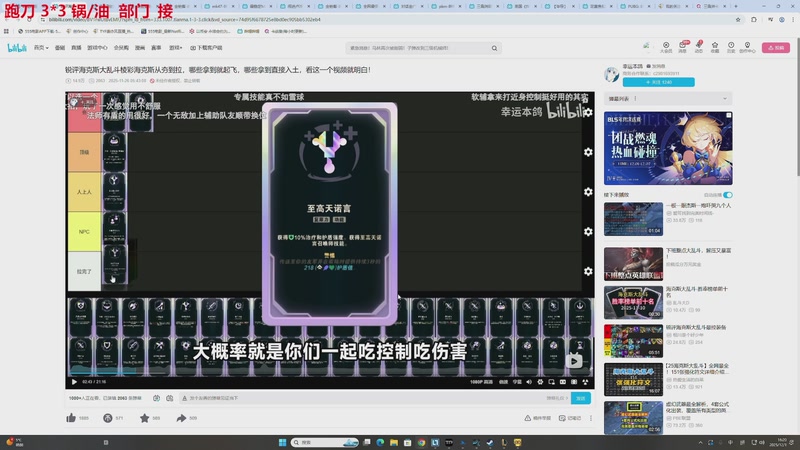Open Chrome from the taskbar
Viewport: 800px width, 450px height.
(x=421, y=442)
